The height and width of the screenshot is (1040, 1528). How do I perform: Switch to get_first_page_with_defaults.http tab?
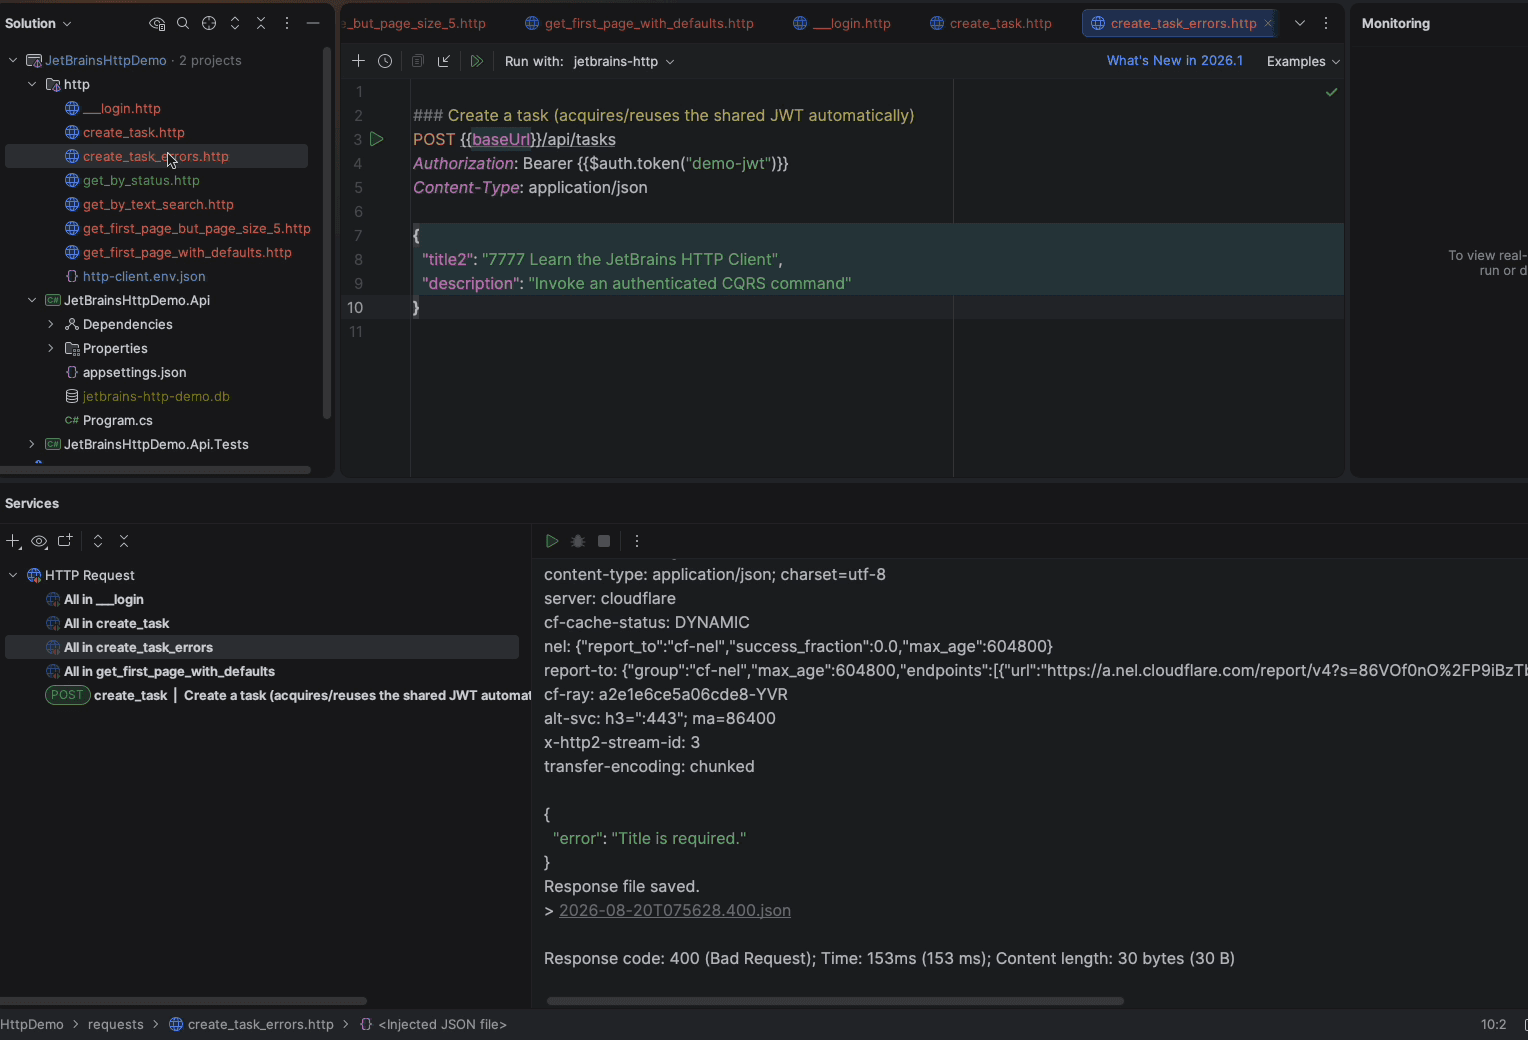pos(639,23)
